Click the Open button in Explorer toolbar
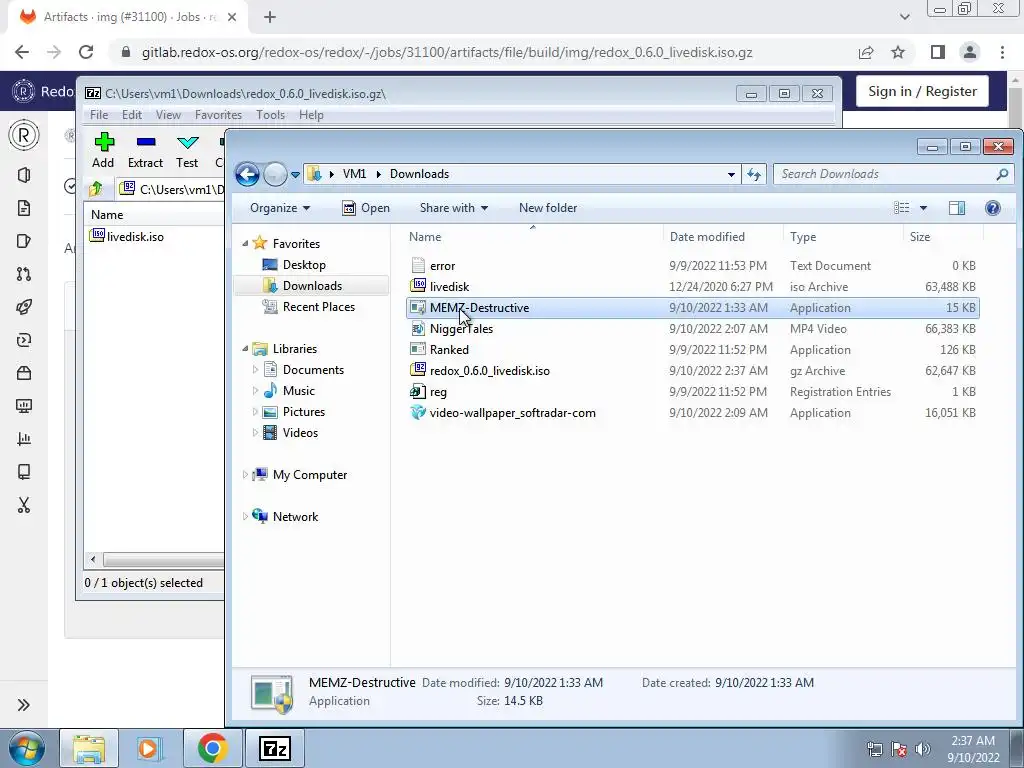Screen dimensions: 1024x768 tap(366, 208)
